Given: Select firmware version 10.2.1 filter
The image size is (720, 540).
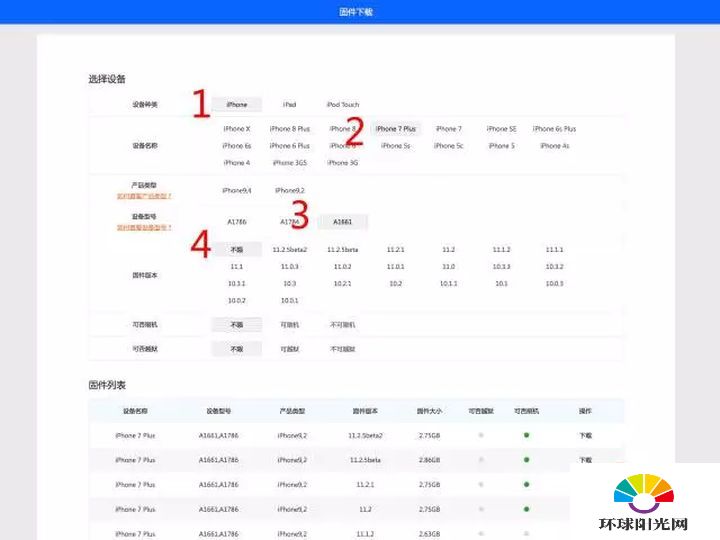Looking at the screenshot, I should (x=343, y=284).
